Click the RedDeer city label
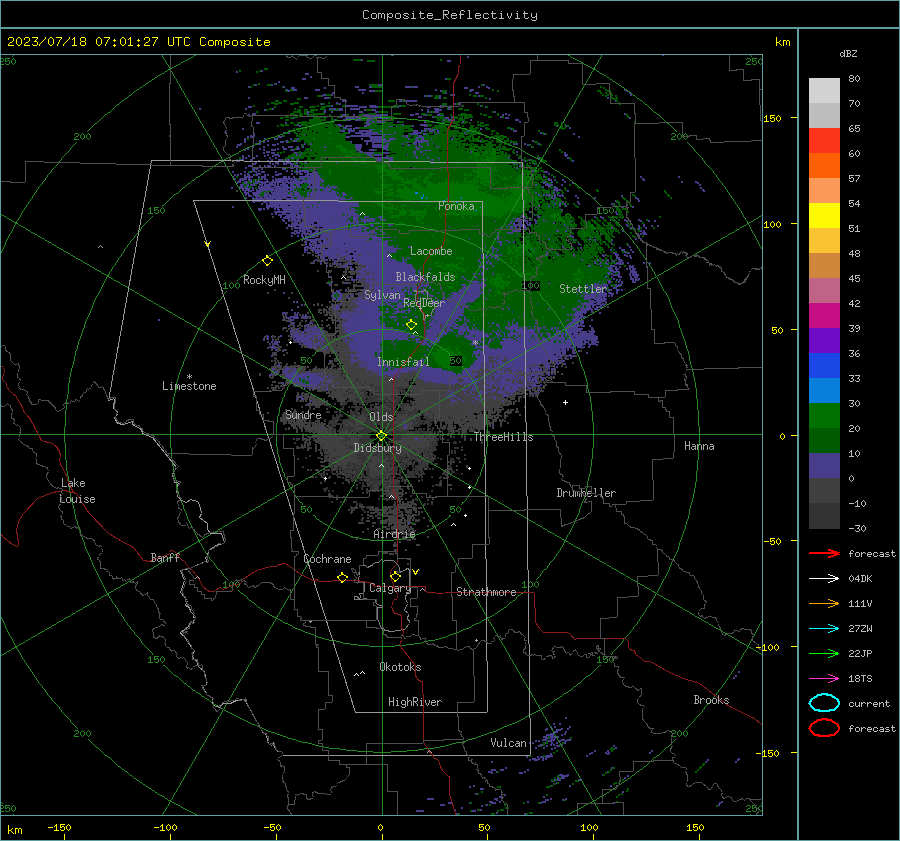The height and width of the screenshot is (841, 900). click(424, 303)
